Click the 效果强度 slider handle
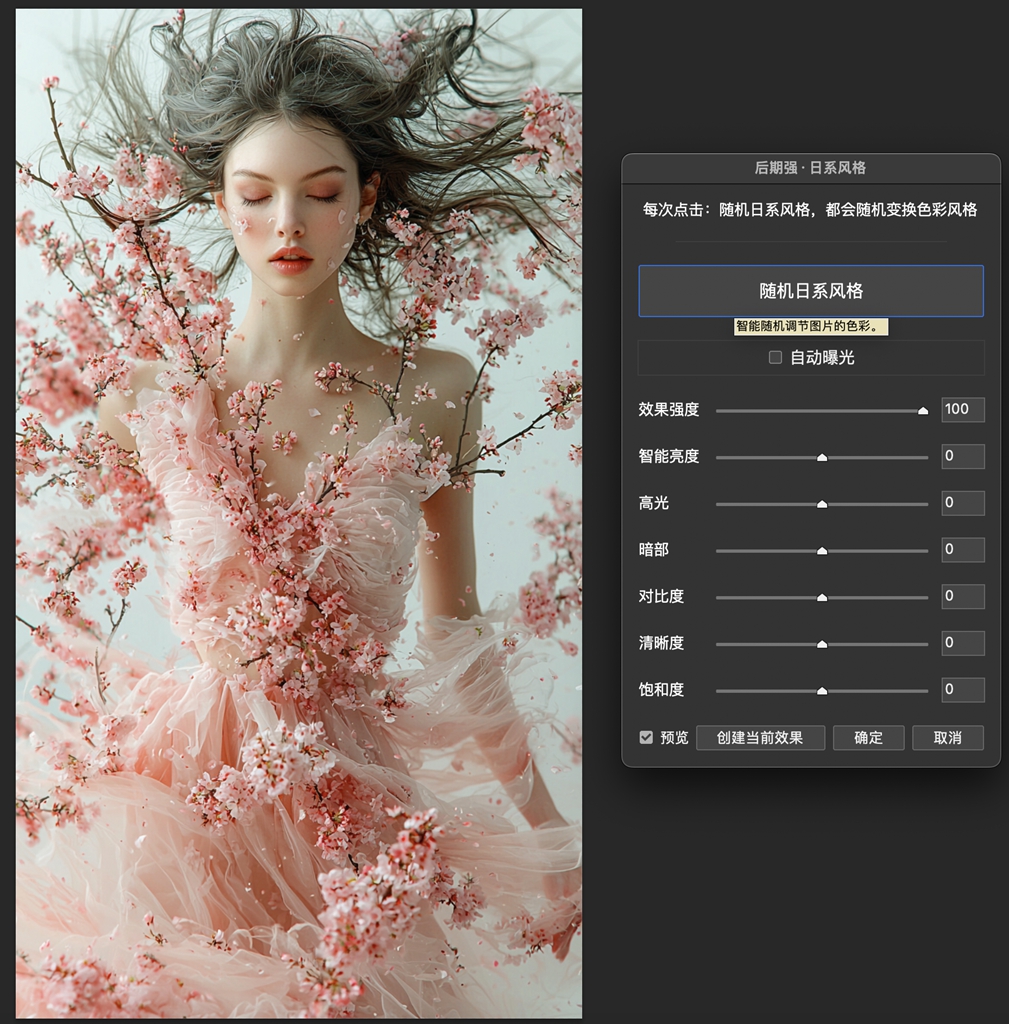This screenshot has width=1009, height=1024. pos(923,410)
